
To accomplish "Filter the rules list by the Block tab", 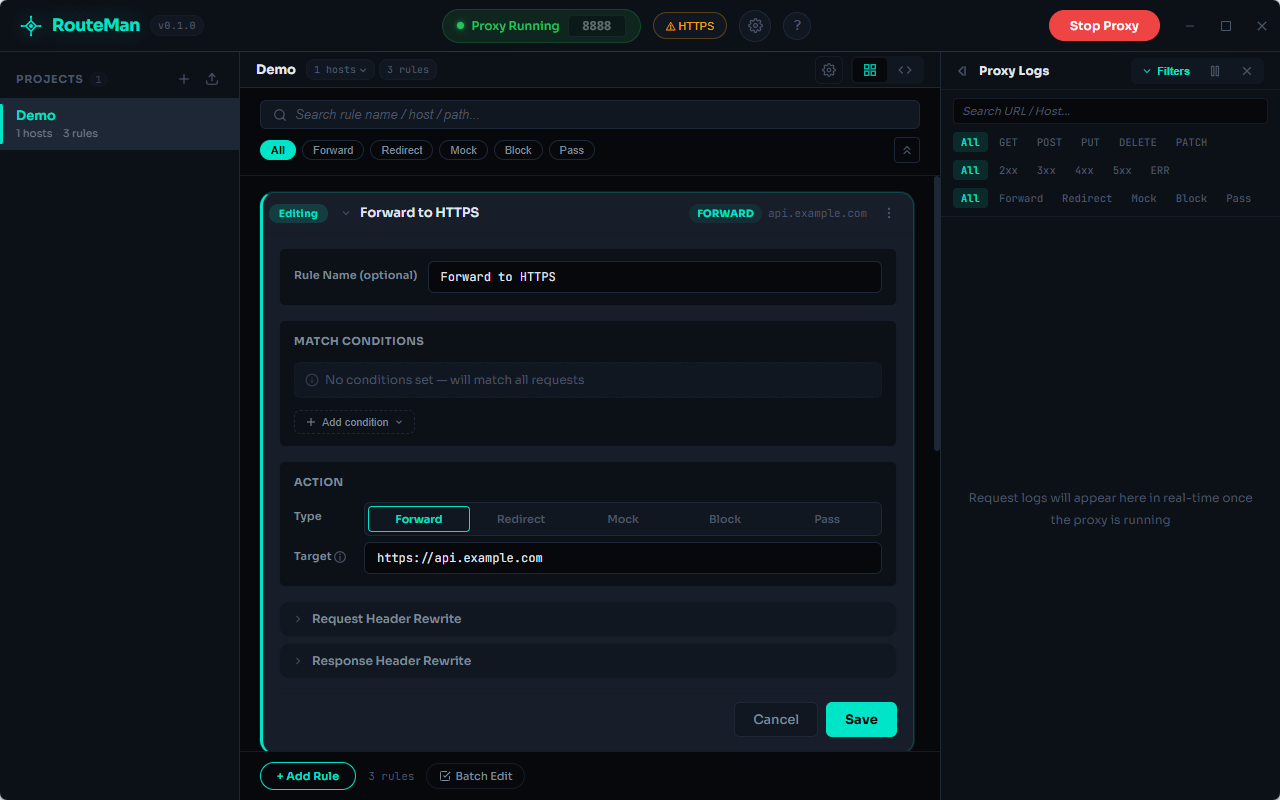I will point(518,150).
